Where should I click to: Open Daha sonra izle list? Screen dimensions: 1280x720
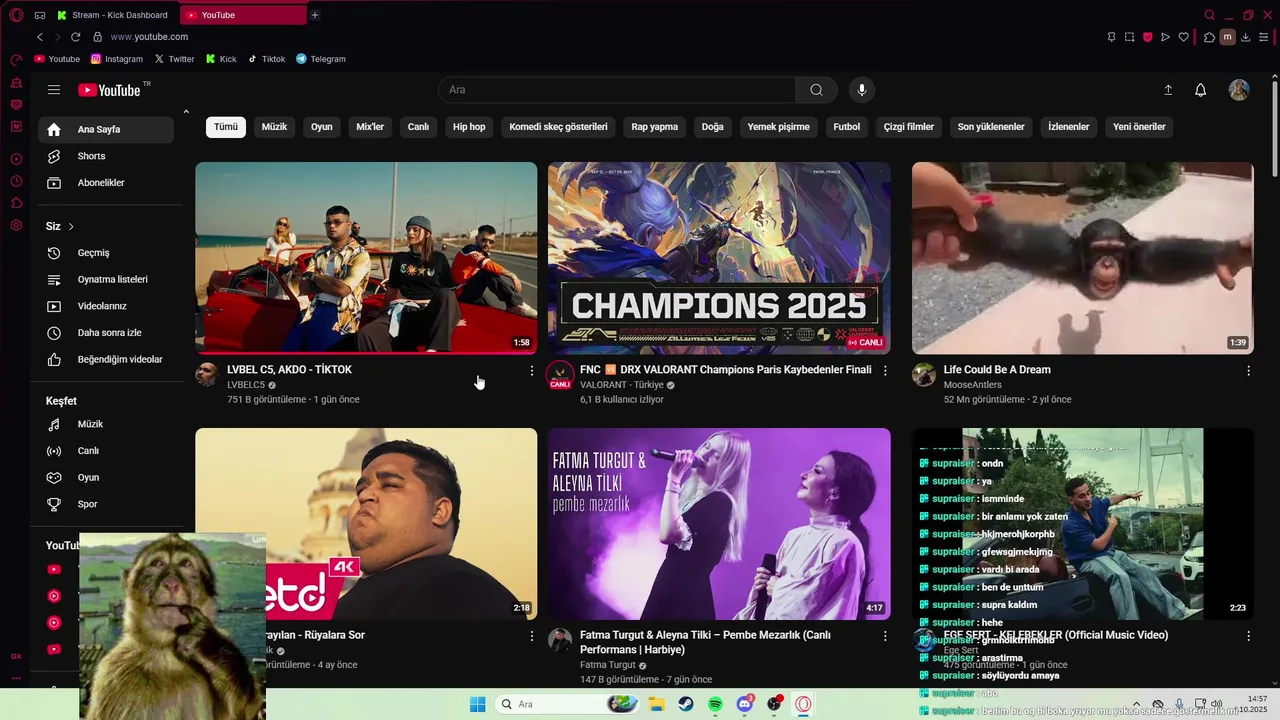(106, 333)
